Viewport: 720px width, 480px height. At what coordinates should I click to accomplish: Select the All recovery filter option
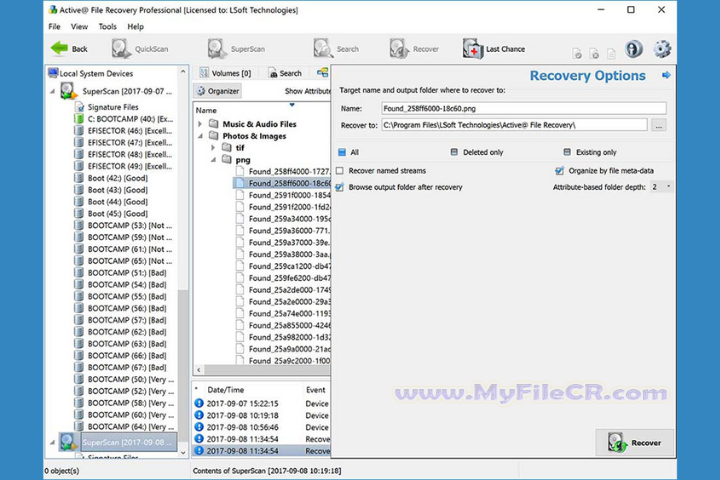pyautogui.click(x=342, y=152)
